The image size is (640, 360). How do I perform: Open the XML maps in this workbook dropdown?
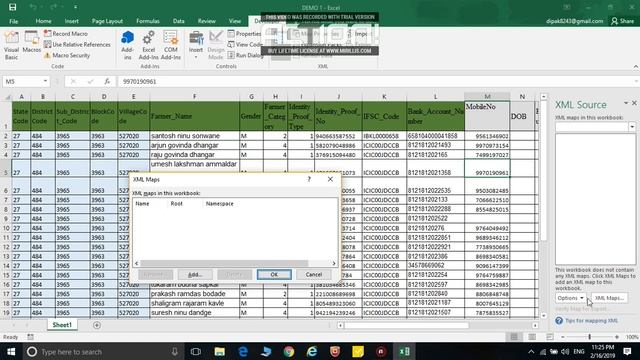coord(632,127)
